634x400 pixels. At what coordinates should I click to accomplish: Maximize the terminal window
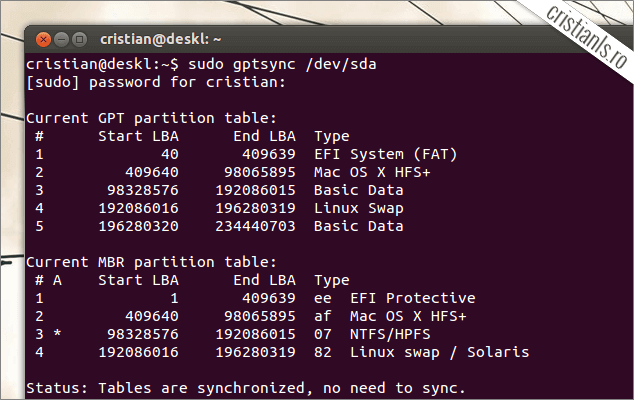pyautogui.click(x=79, y=40)
